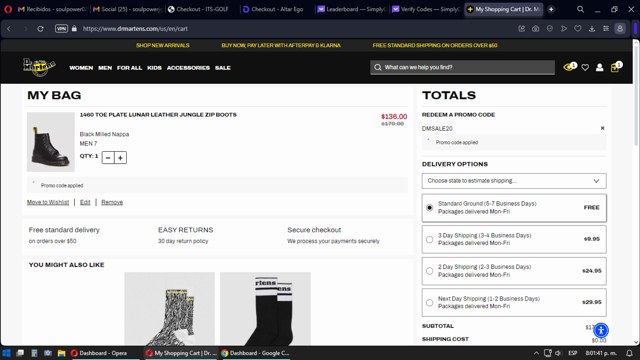Click the Remove link for the boots
Screen dimensions: 640x360
(x=112, y=202)
